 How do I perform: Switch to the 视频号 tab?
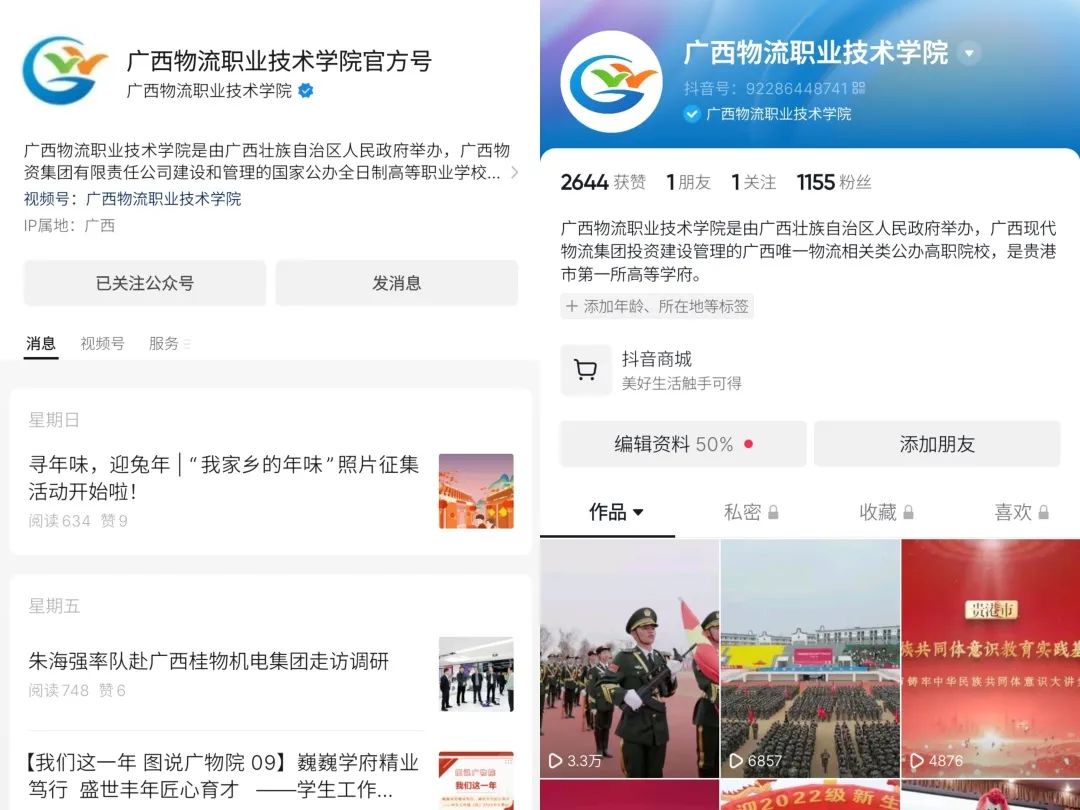pos(103,343)
